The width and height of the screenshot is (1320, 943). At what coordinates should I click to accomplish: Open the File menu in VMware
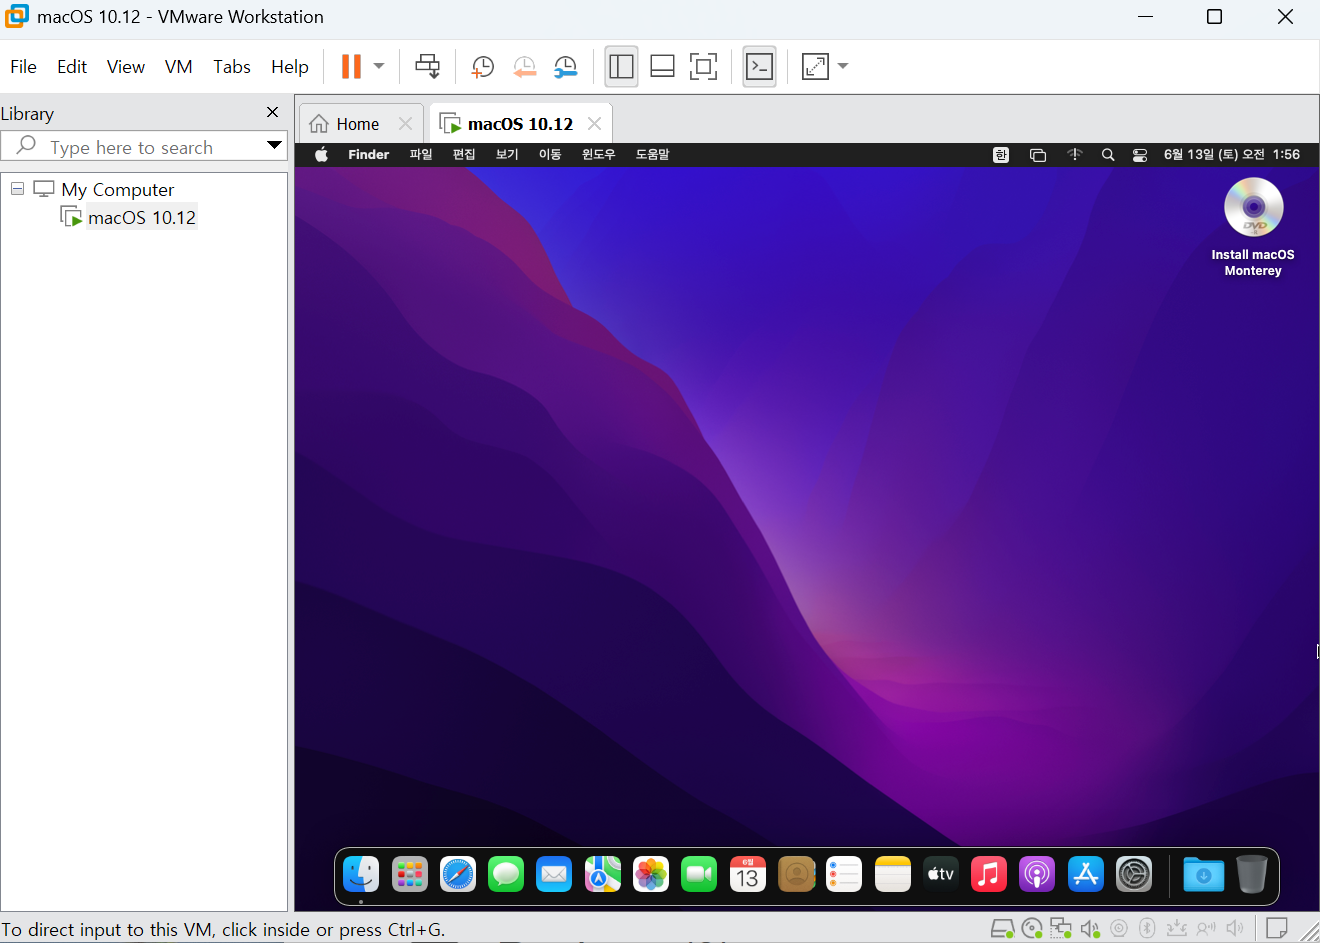23,67
